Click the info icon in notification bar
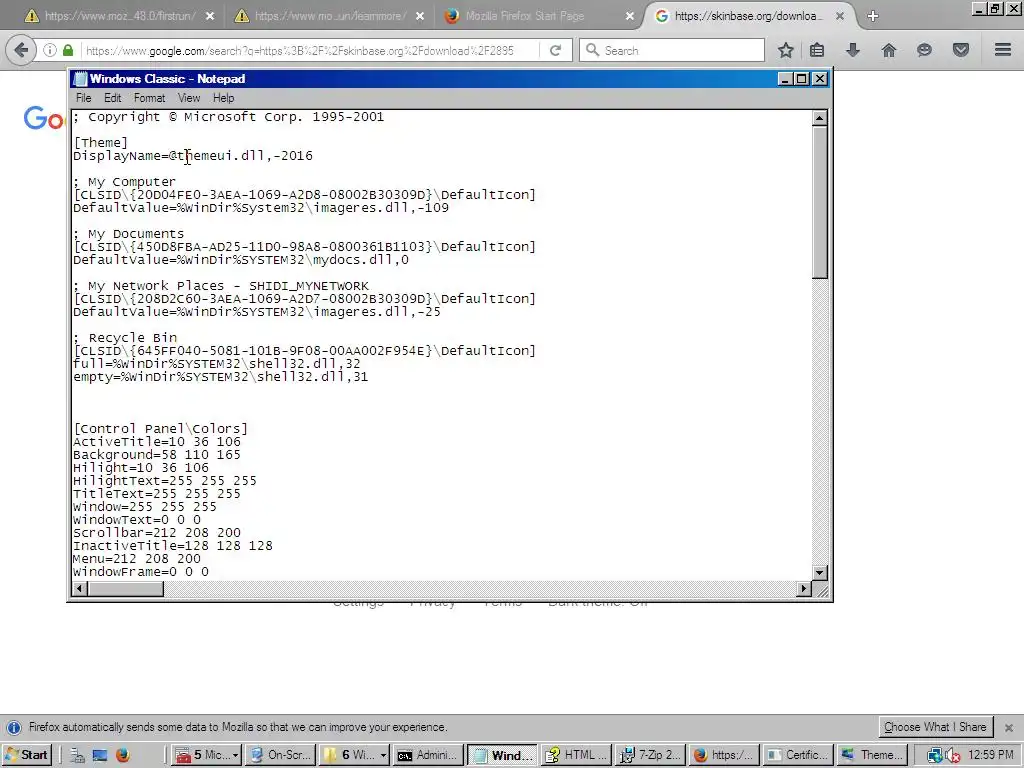Image resolution: width=1024 pixels, height=768 pixels. point(13,728)
